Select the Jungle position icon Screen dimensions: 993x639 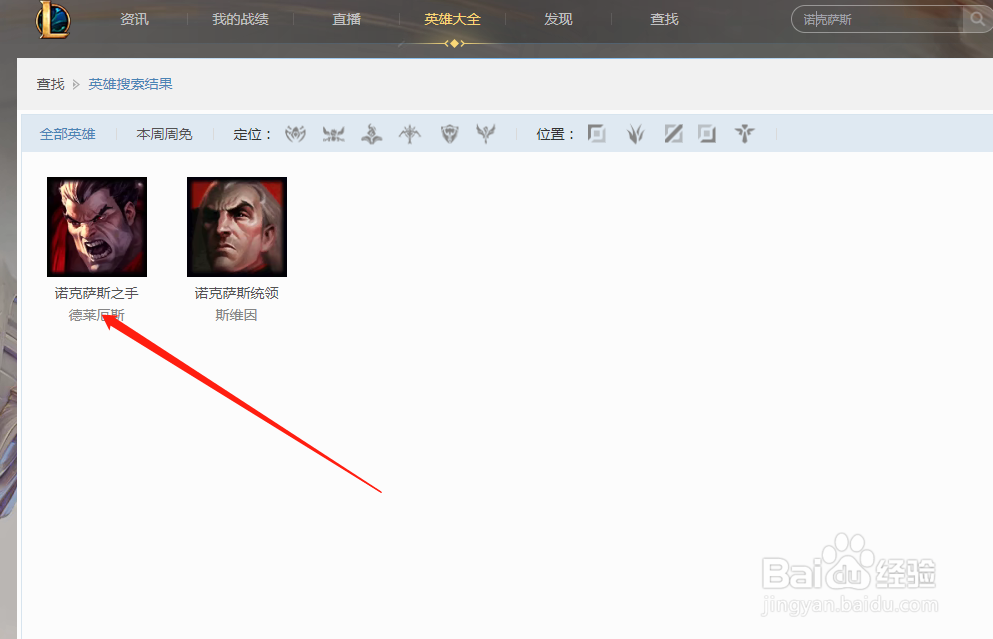(x=635, y=134)
